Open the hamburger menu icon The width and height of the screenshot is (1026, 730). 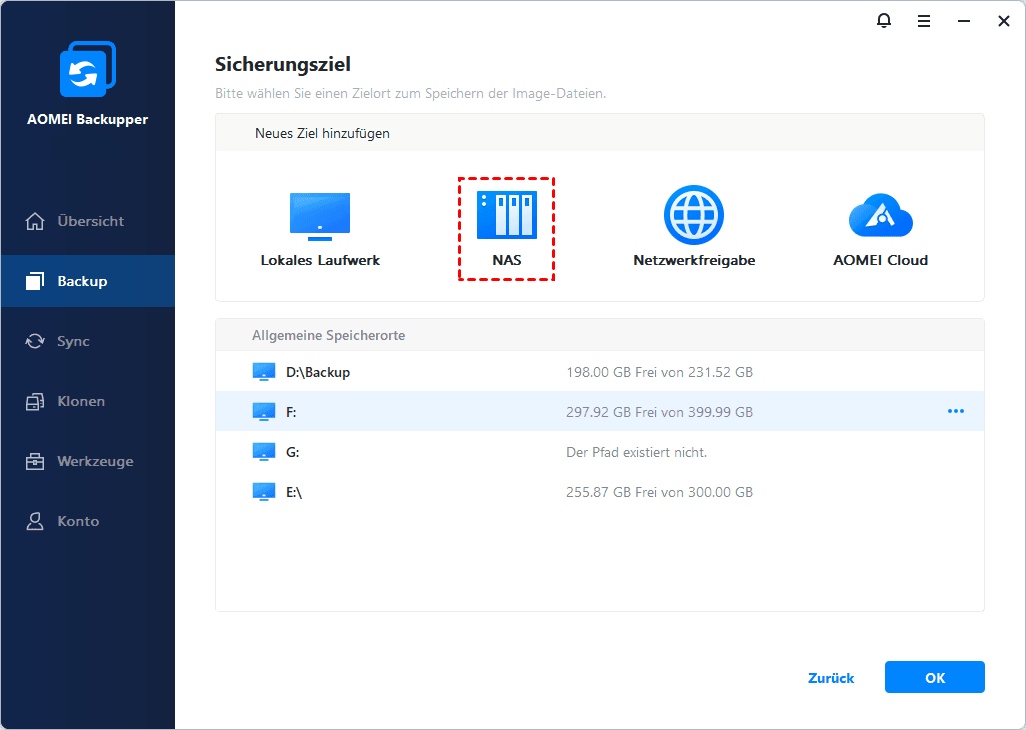click(x=924, y=22)
